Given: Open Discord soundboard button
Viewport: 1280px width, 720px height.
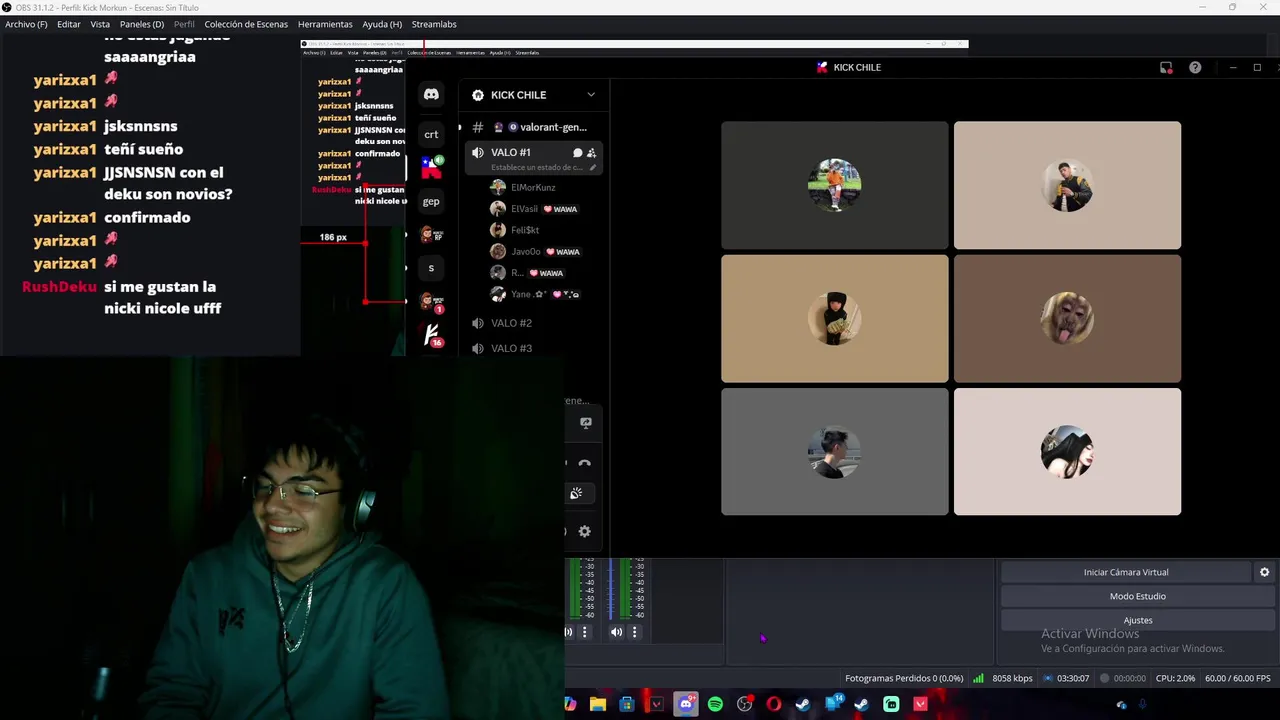Looking at the screenshot, I should (x=576, y=494).
